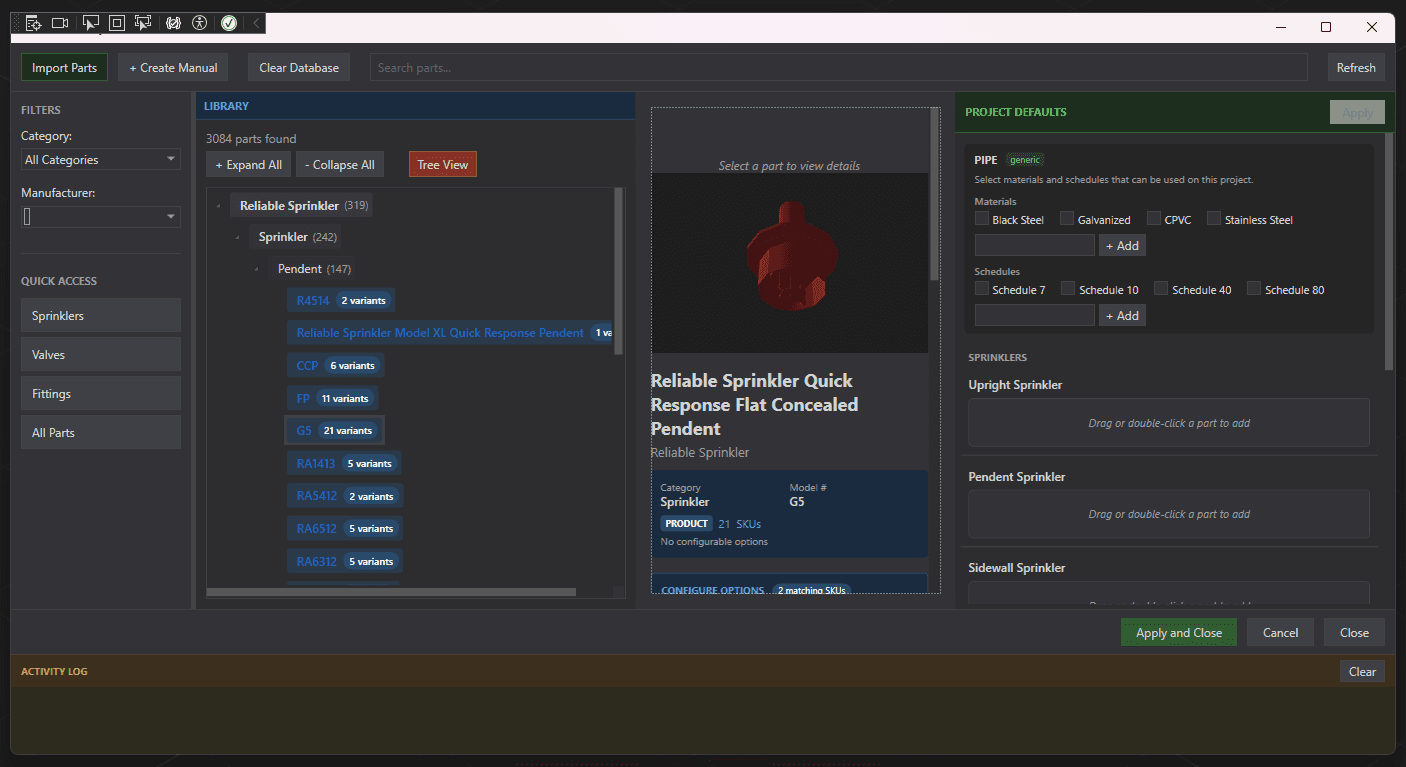
Task: Open Valves quick access filter
Action: 101,354
